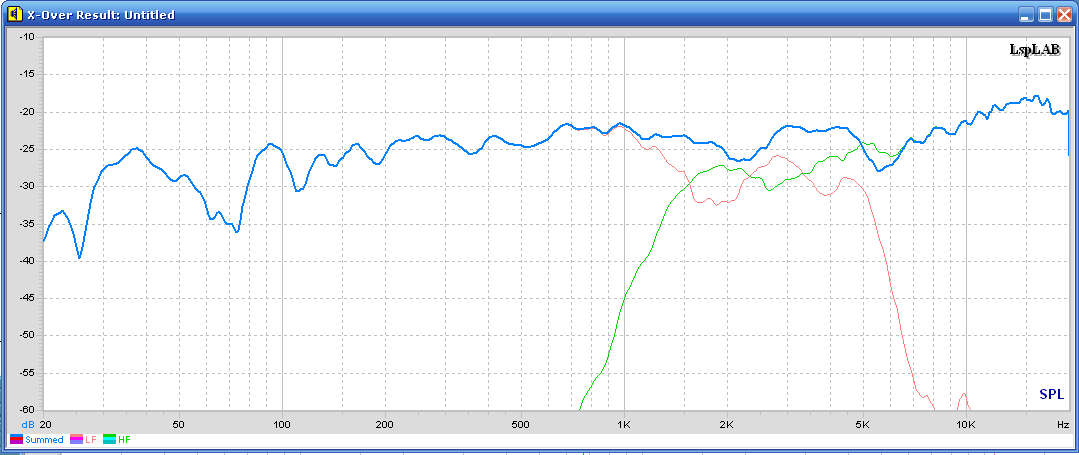Click the 50 frequency axis label
1079x455 pixels.
(x=180, y=424)
